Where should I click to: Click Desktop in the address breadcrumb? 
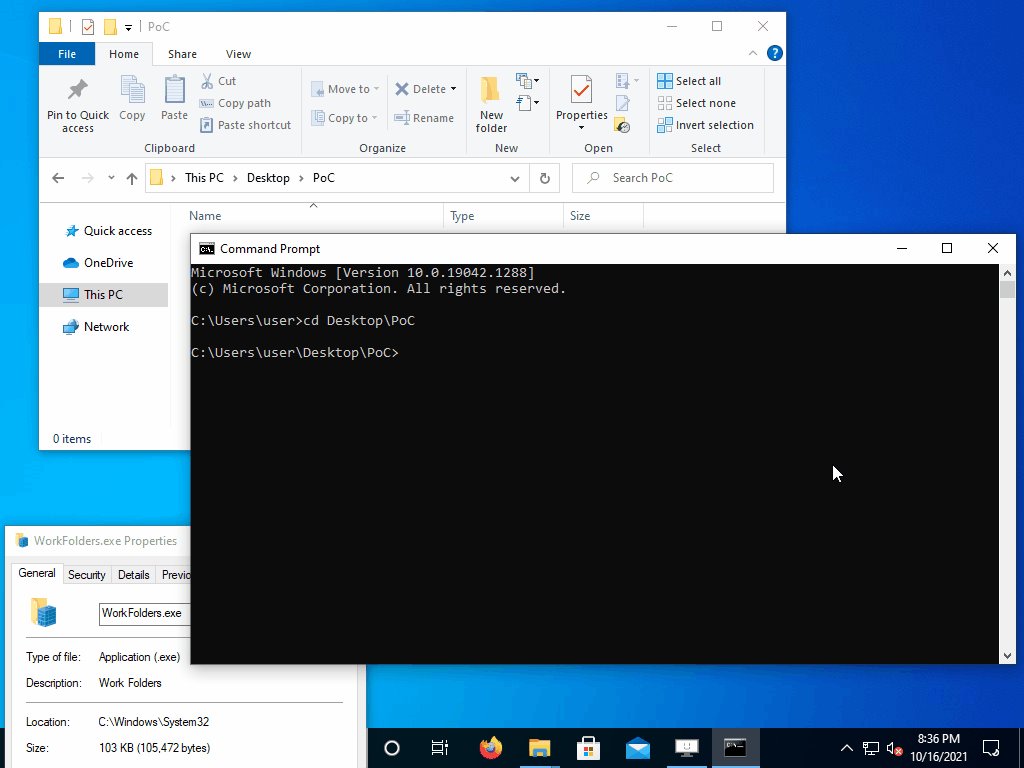(x=268, y=178)
